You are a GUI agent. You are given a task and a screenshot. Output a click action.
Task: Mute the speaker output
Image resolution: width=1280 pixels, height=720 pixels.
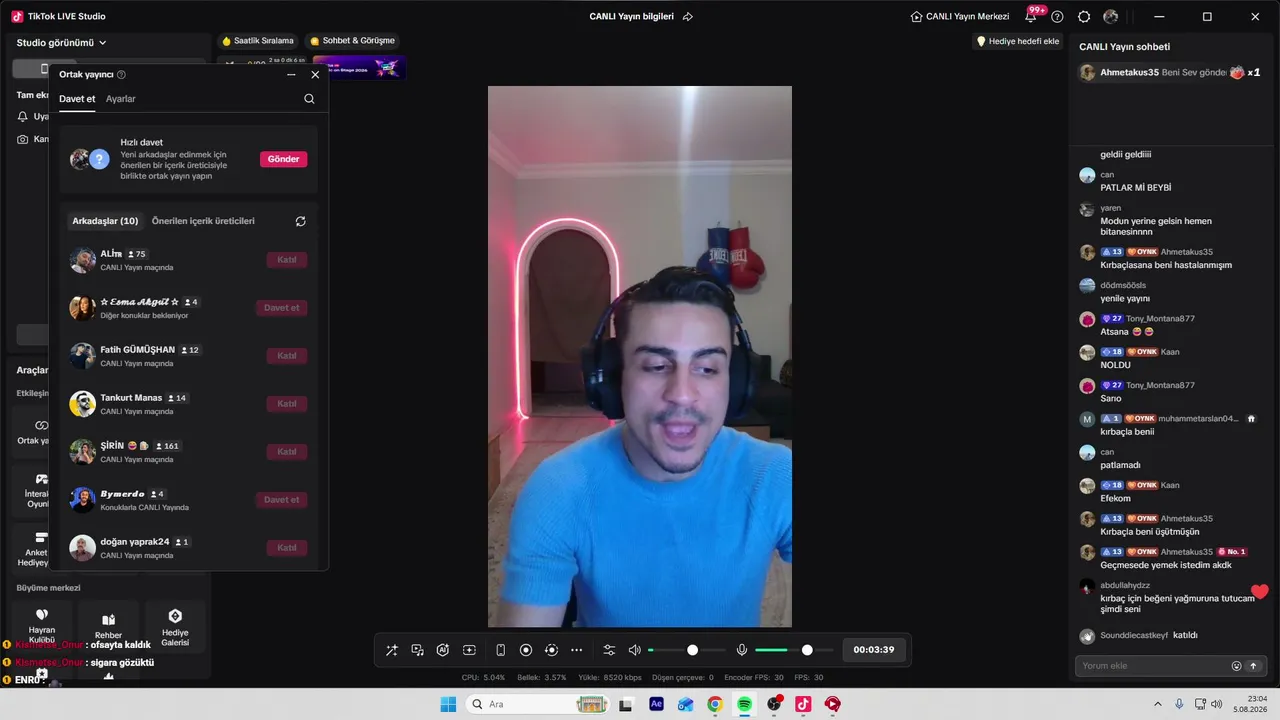coord(634,650)
